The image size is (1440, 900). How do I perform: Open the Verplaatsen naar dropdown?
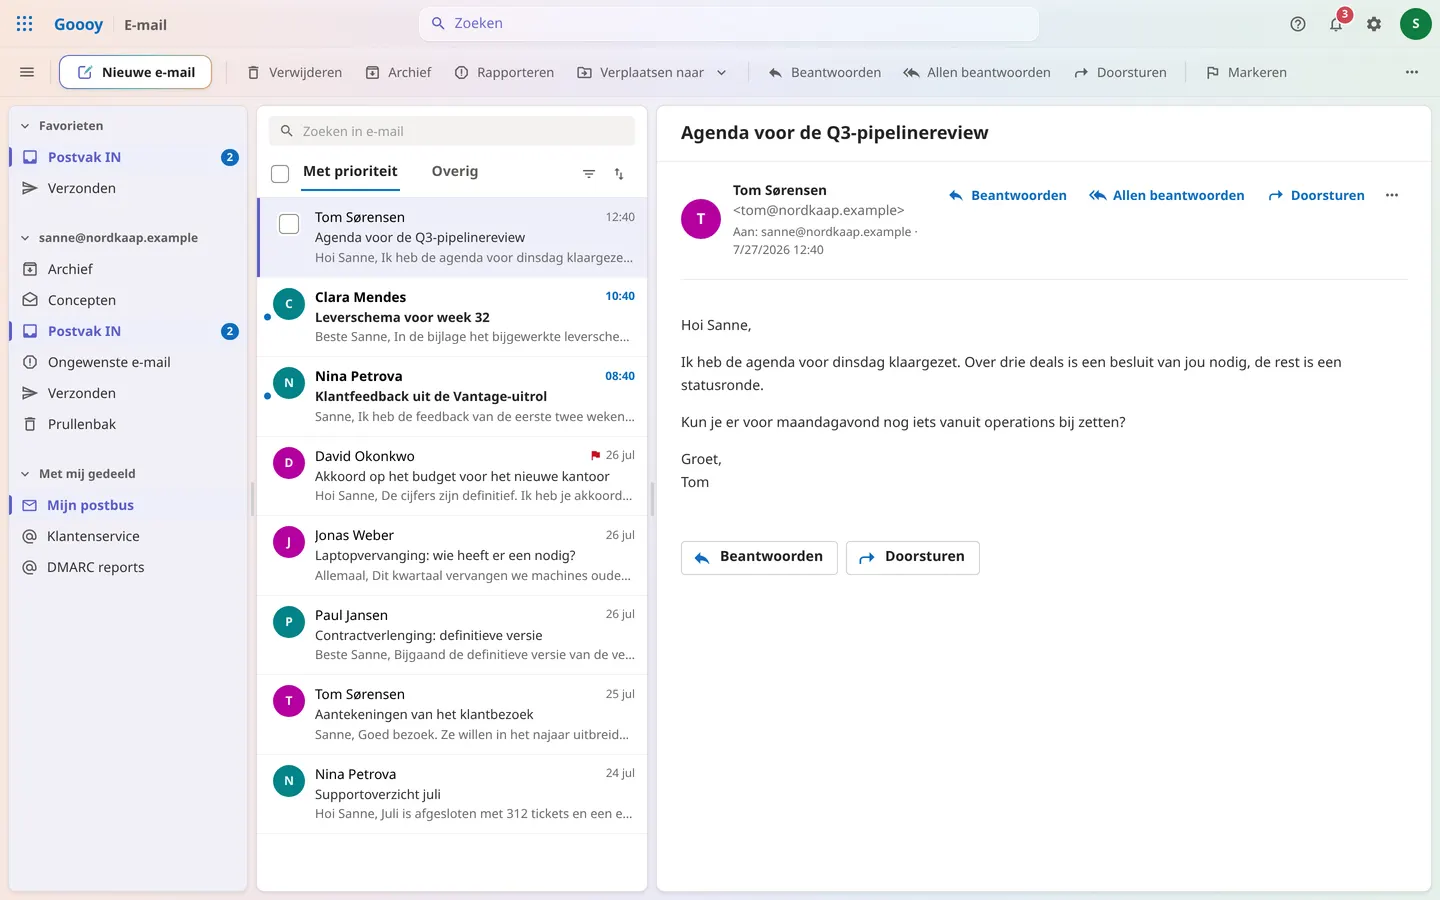pyautogui.click(x=652, y=72)
